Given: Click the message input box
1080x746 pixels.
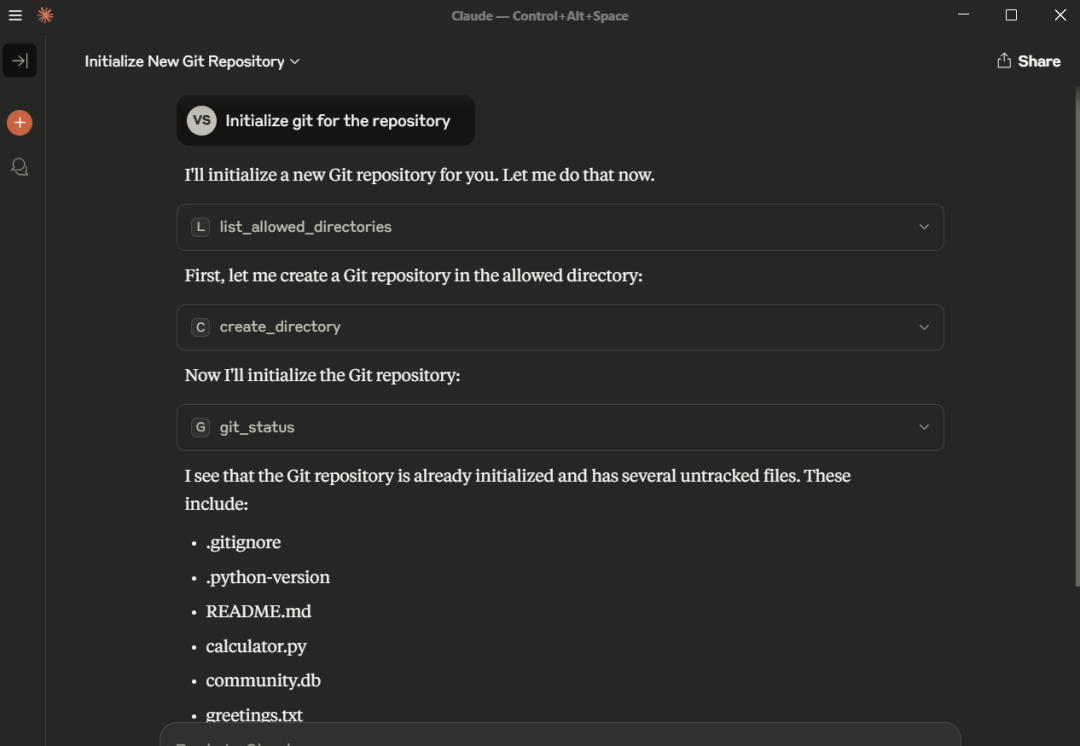Looking at the screenshot, I should [560, 736].
